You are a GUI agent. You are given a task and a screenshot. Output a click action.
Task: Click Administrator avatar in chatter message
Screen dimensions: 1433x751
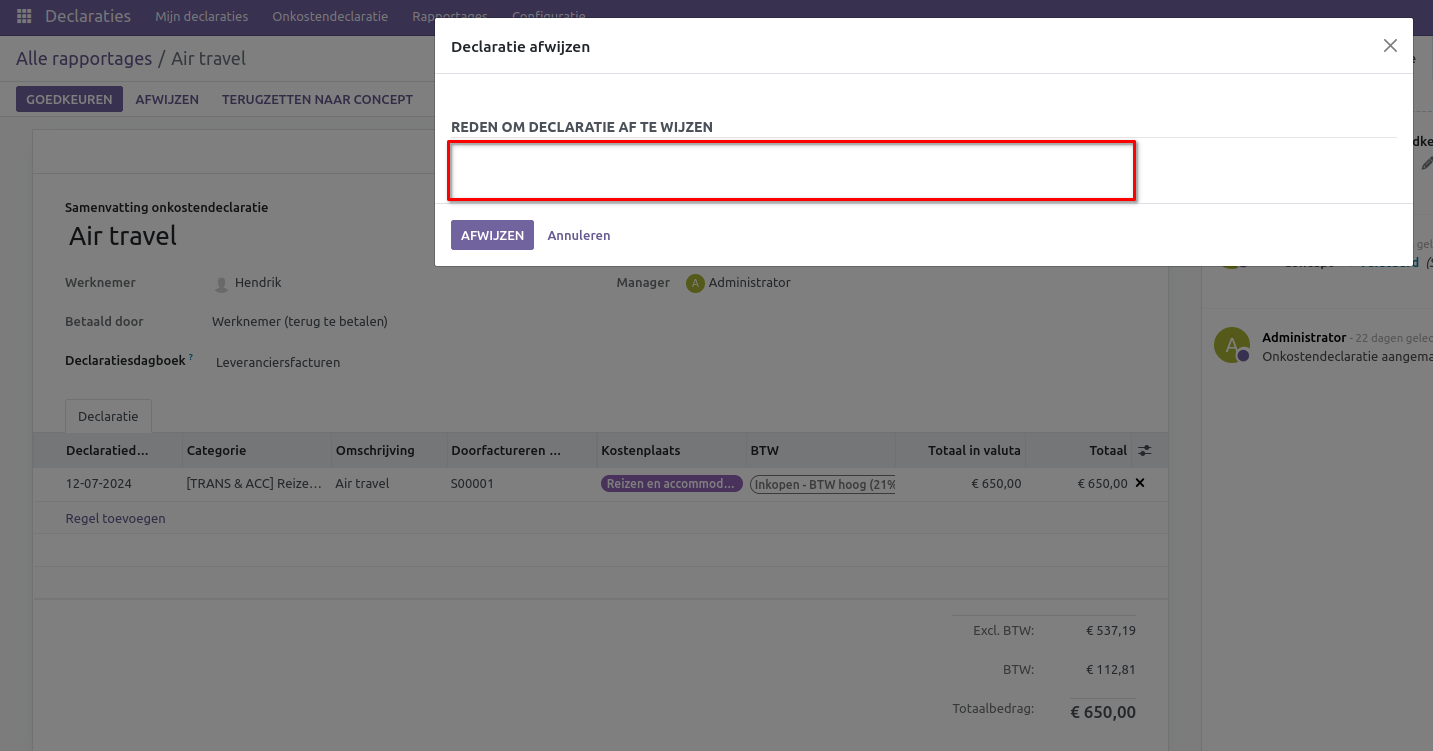1231,345
